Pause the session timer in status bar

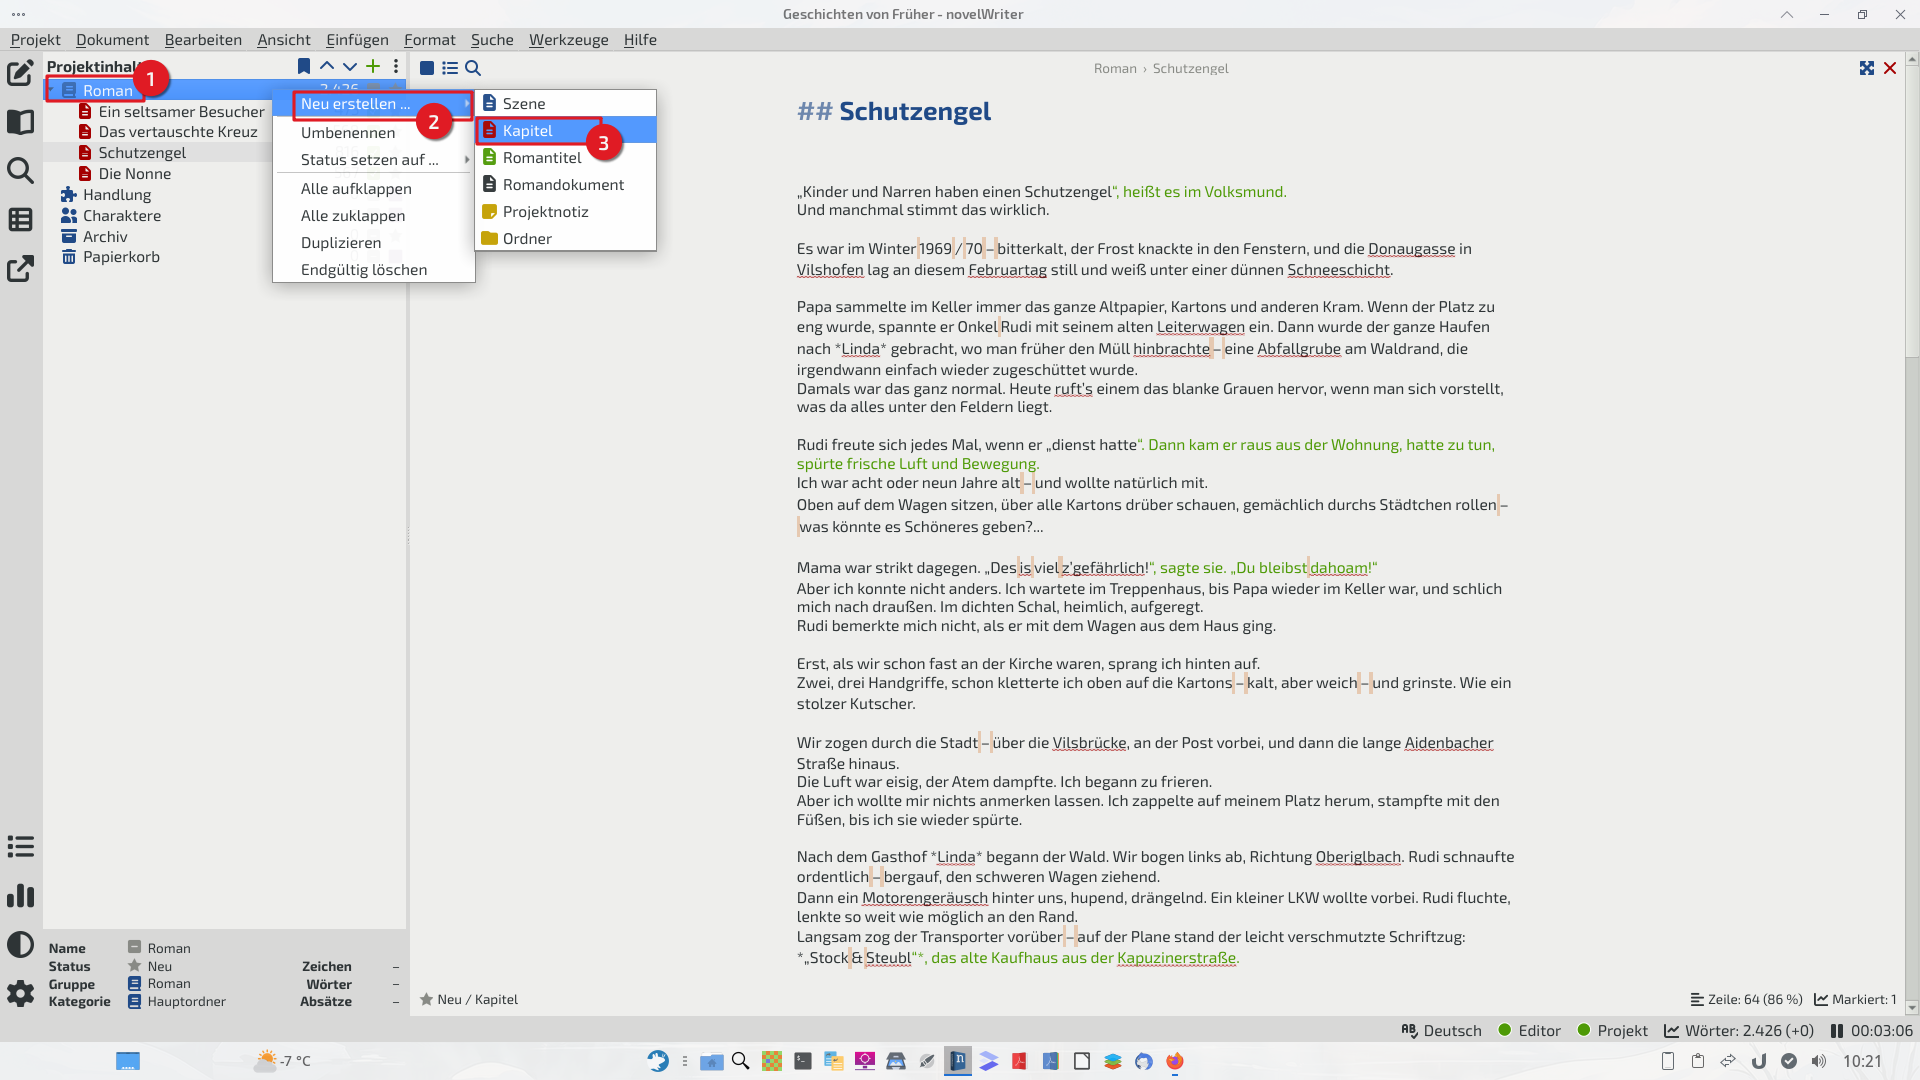coord(1836,1031)
